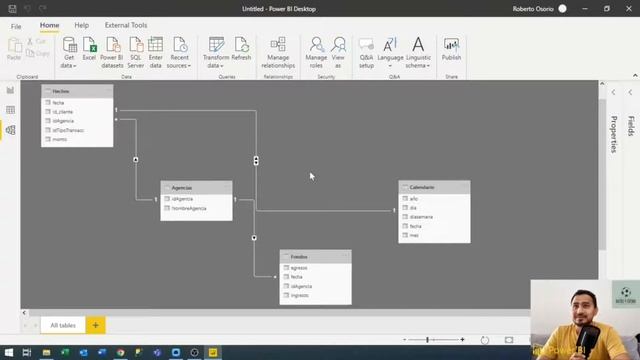
Task: Open the File menu
Action: click(x=16, y=27)
